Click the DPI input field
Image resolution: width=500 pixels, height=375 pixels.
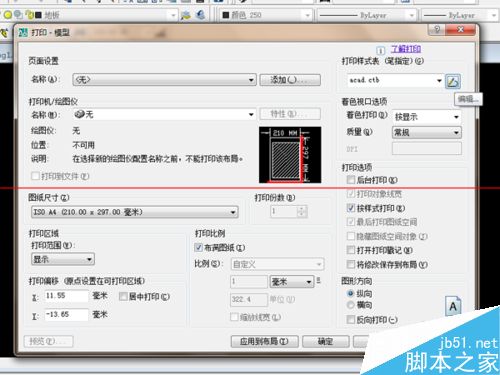coord(427,148)
